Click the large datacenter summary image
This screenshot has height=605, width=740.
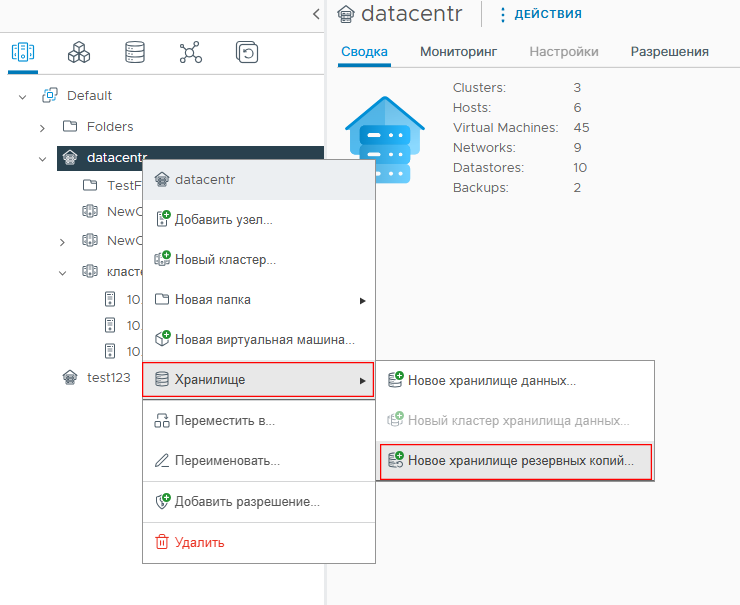(x=385, y=139)
